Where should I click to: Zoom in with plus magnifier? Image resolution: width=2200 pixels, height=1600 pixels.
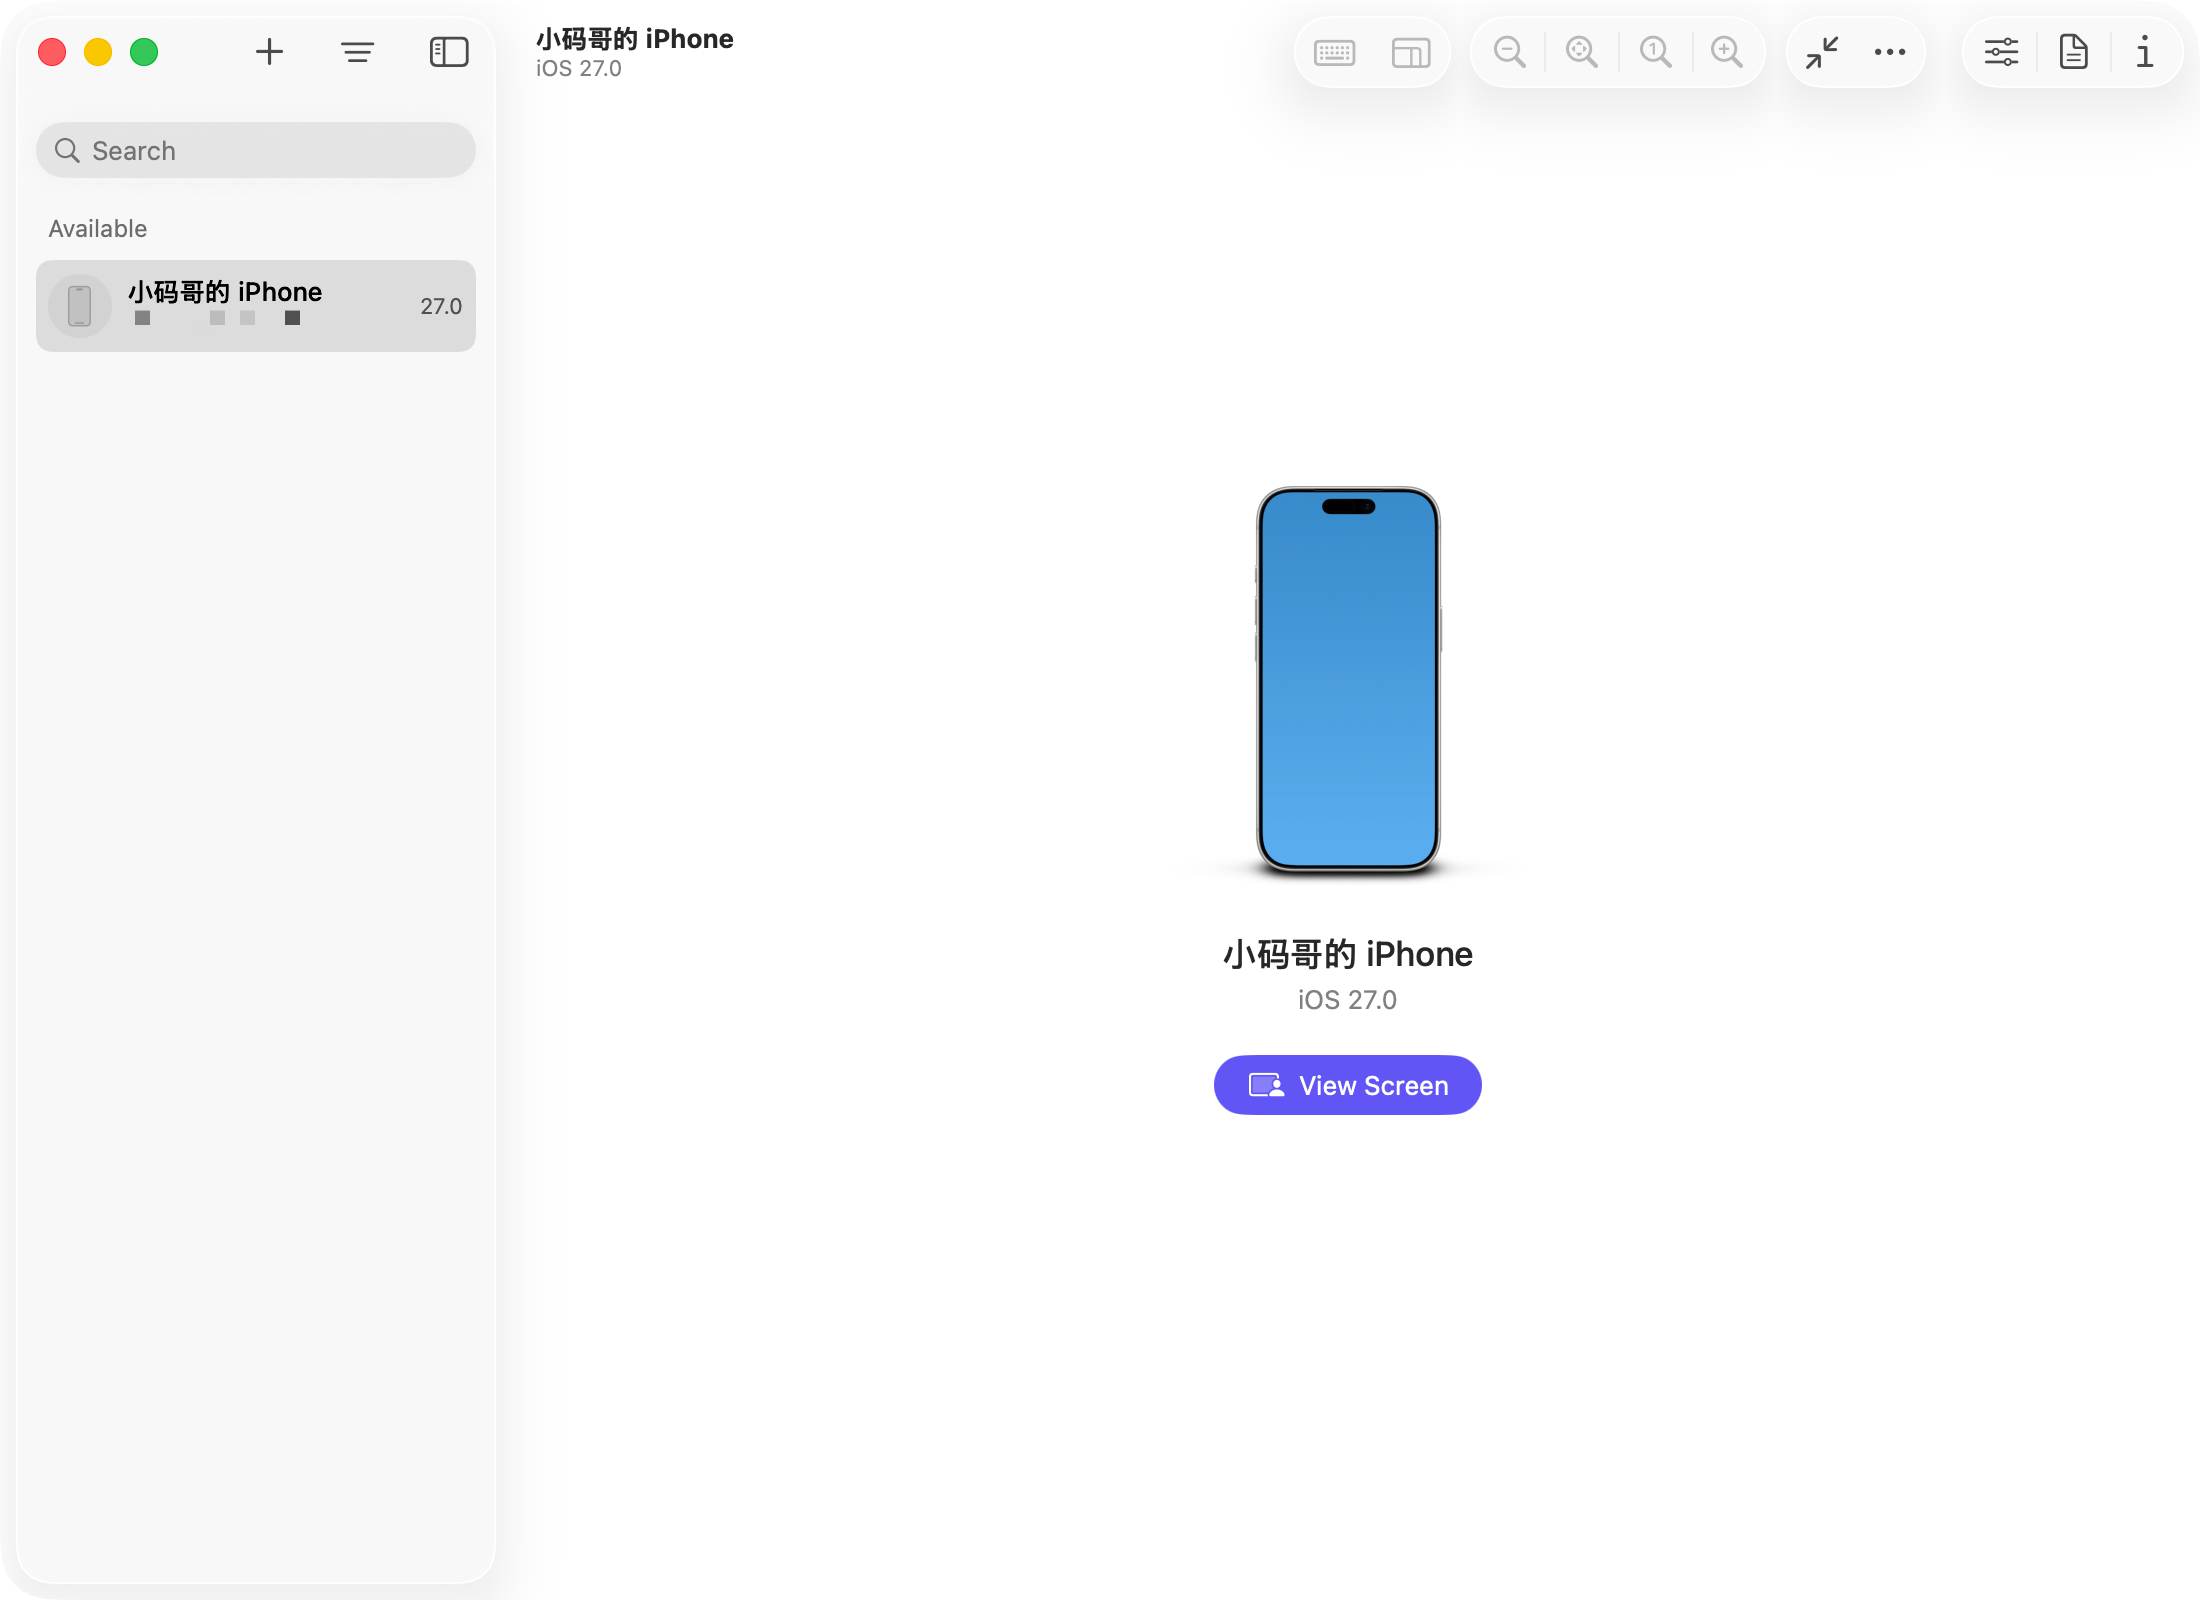[x=1727, y=52]
